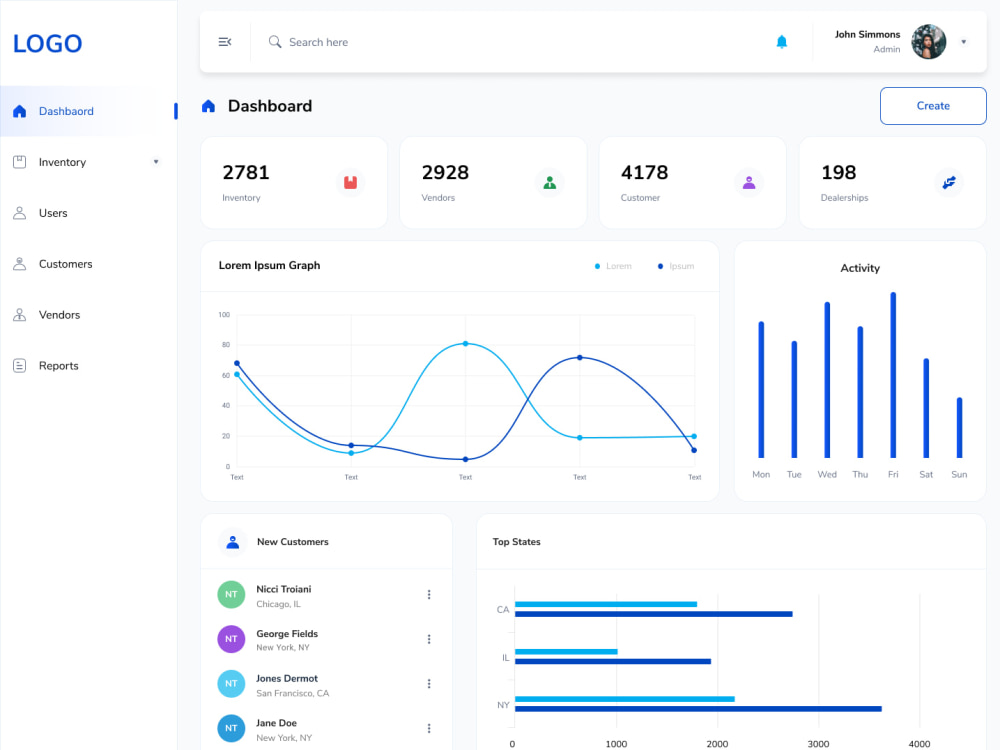Click the New Customers person icon

(233, 542)
